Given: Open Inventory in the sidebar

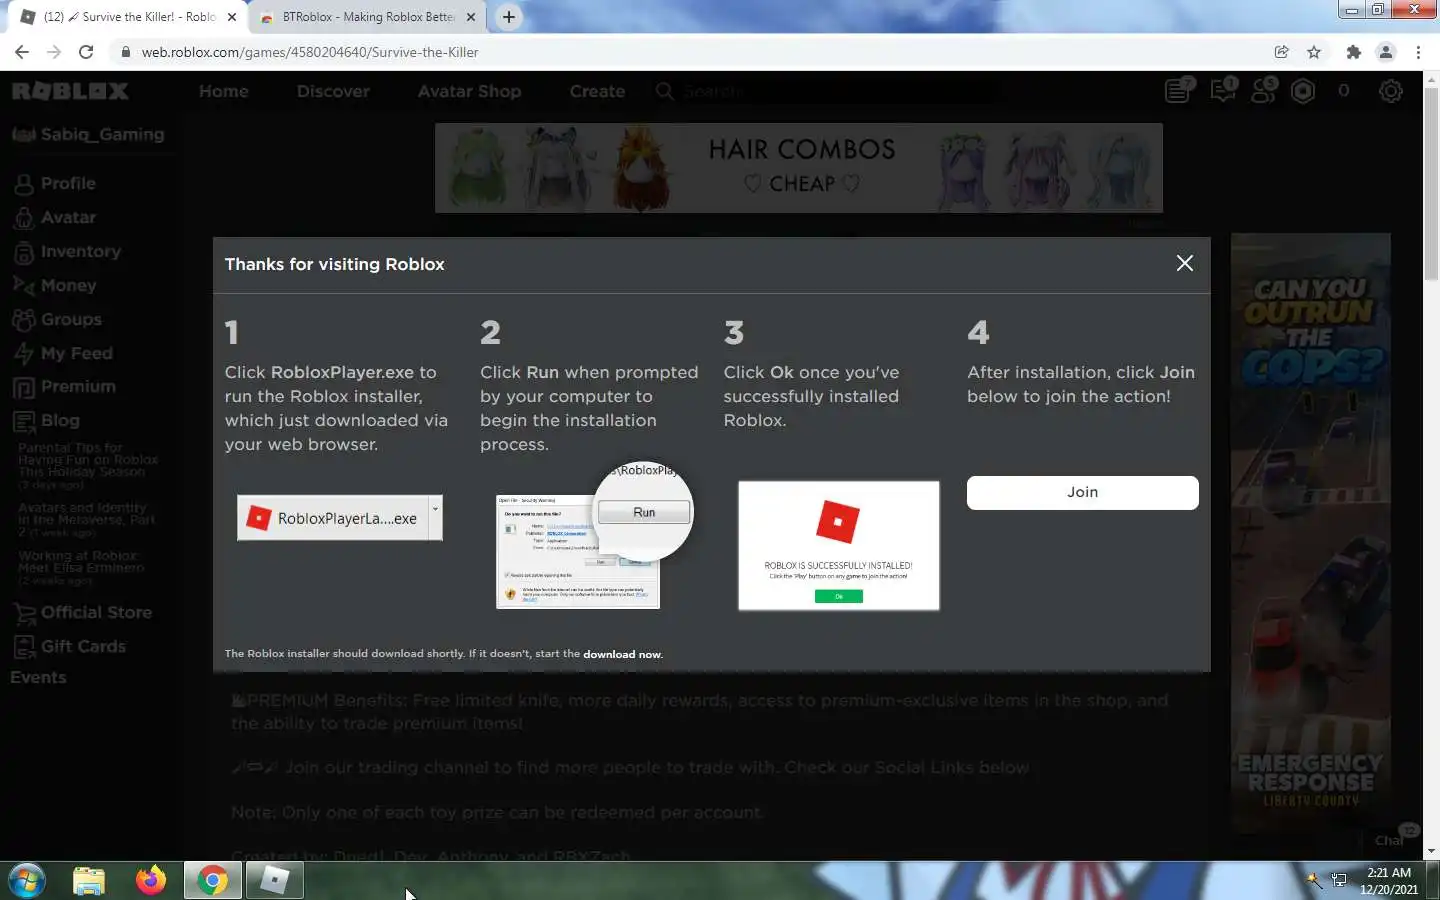Looking at the screenshot, I should coord(68,251).
